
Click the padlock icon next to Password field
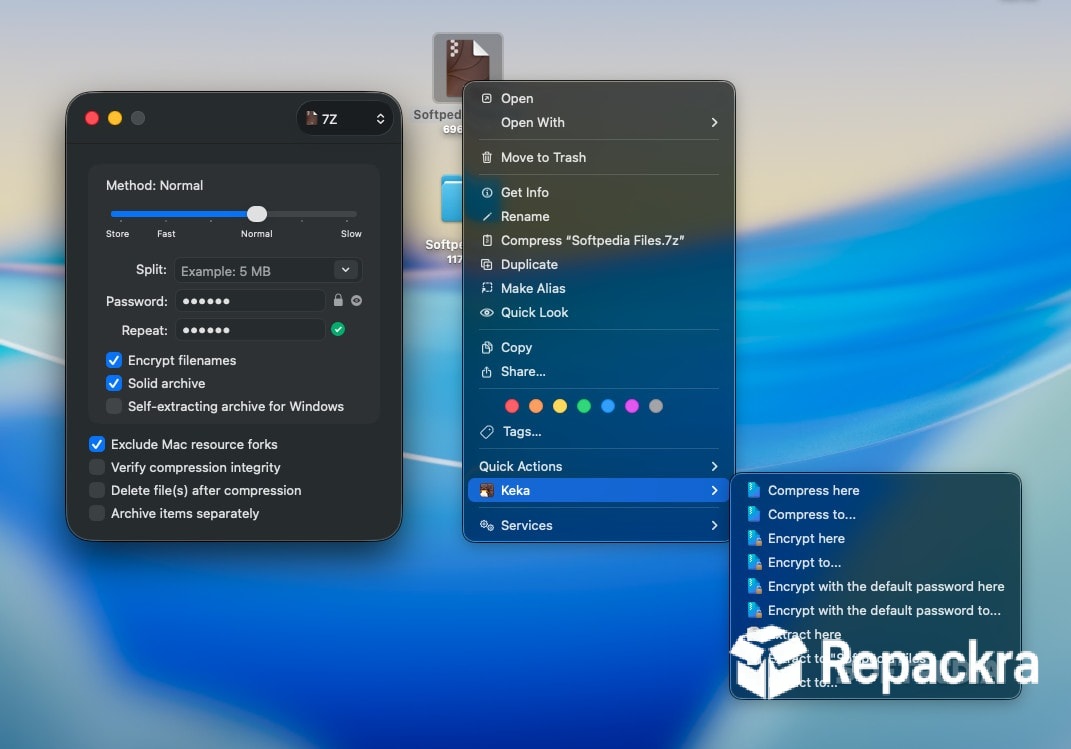pos(338,300)
